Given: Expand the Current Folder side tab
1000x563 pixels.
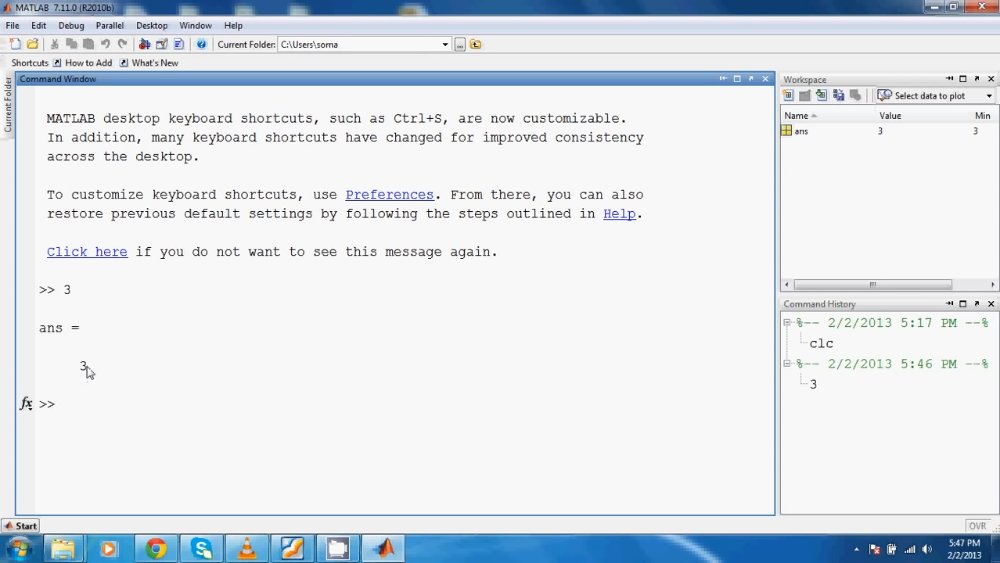Looking at the screenshot, I should [x=8, y=104].
